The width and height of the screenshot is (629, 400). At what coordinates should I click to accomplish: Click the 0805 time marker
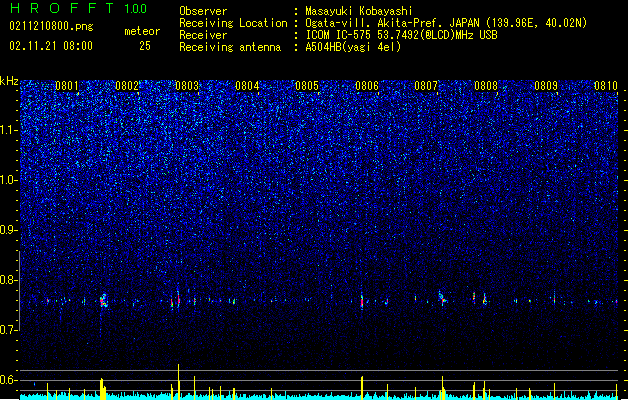point(307,86)
